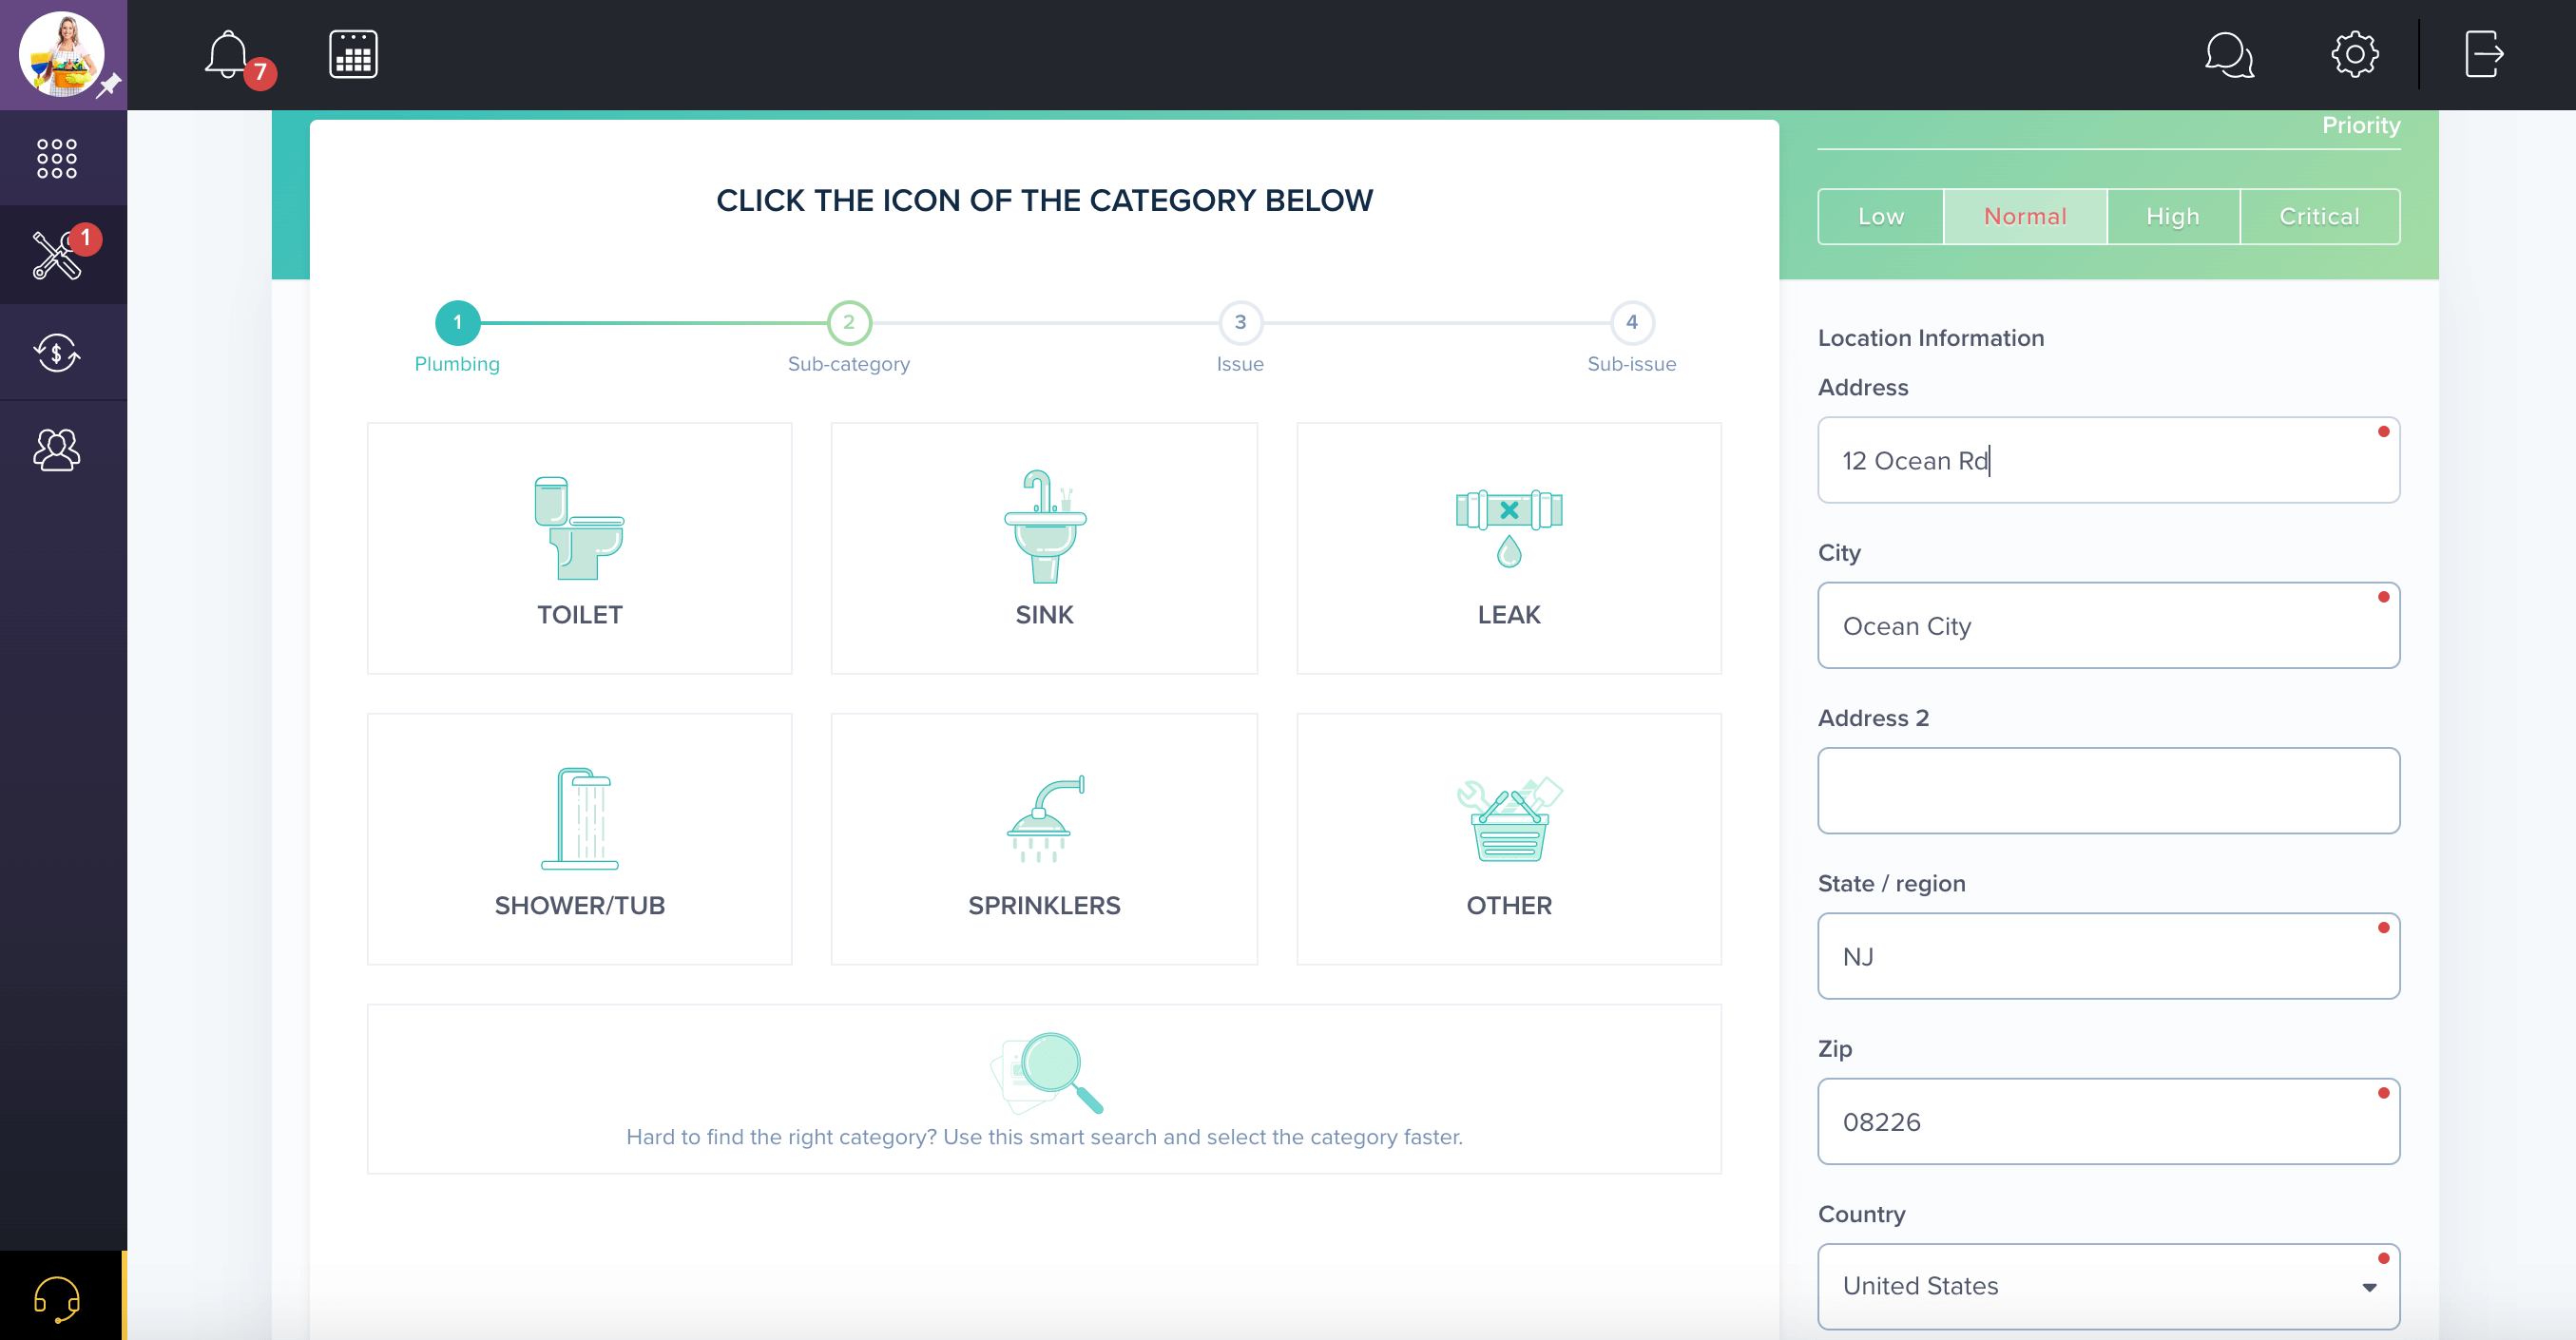Go to step 4 Sub-issue
The height and width of the screenshot is (1340, 2576).
tap(1632, 323)
